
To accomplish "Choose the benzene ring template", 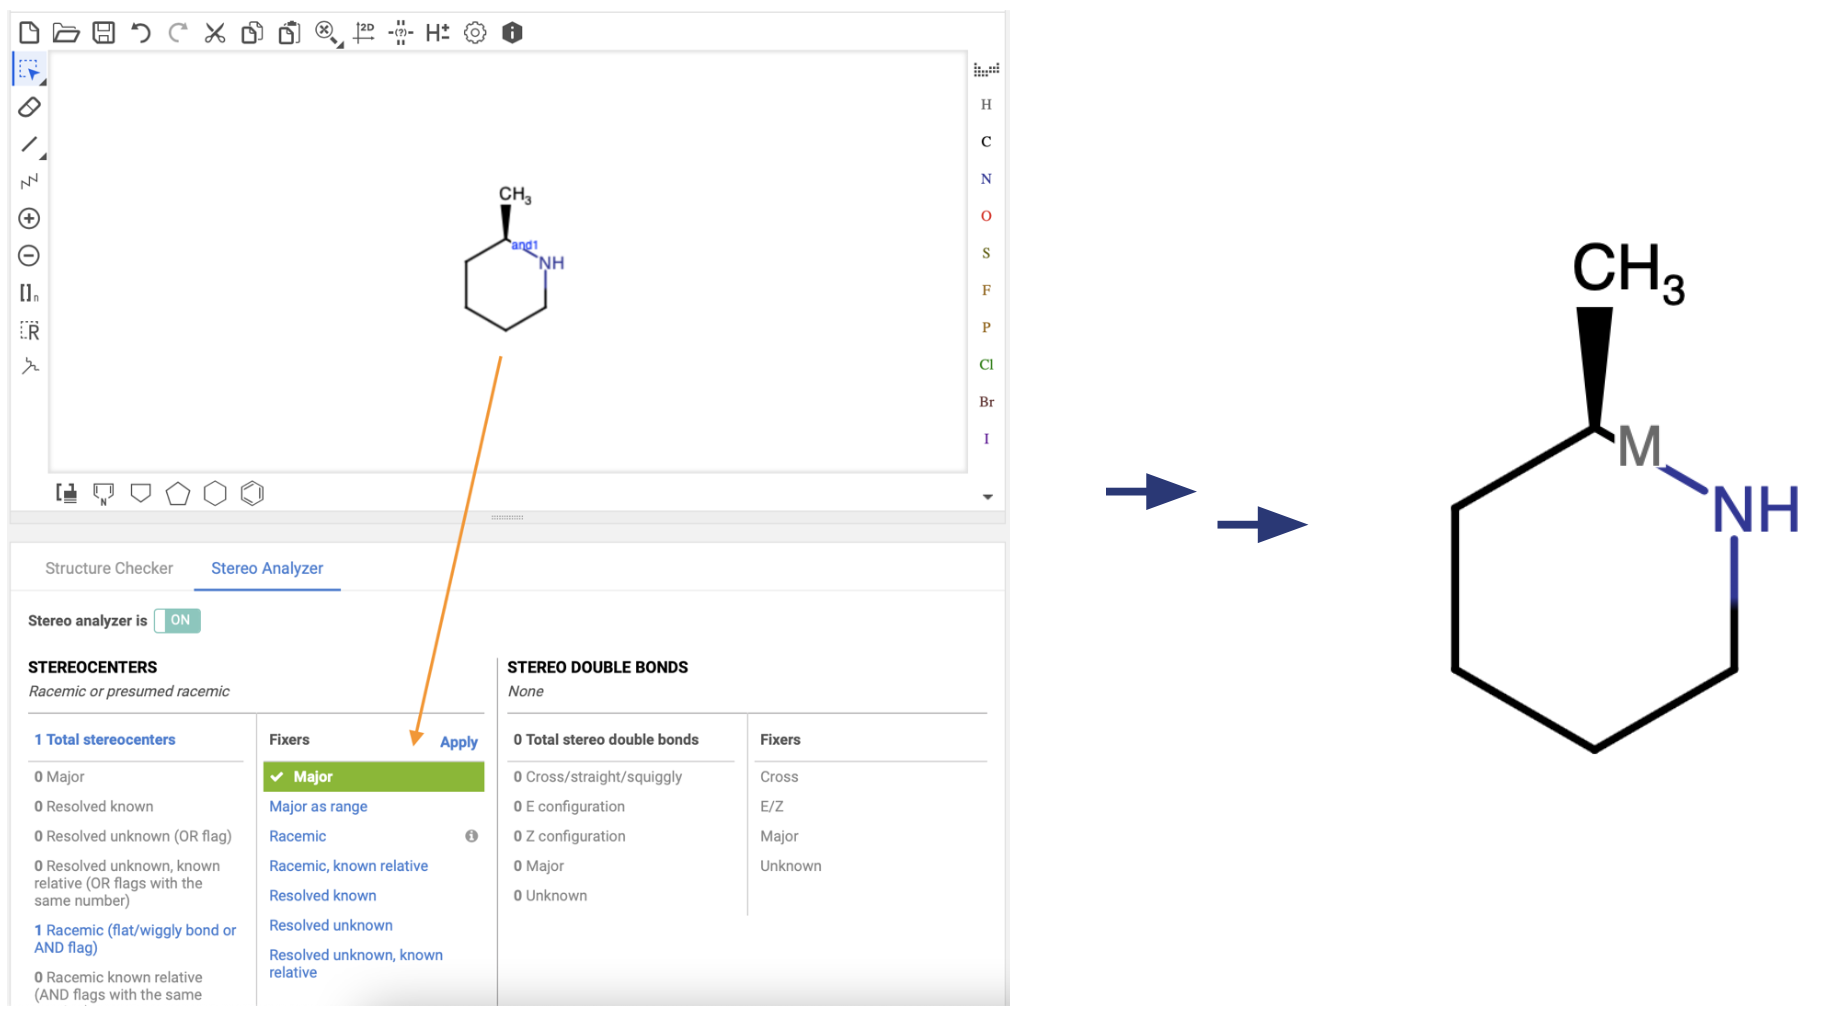I will 252,493.
